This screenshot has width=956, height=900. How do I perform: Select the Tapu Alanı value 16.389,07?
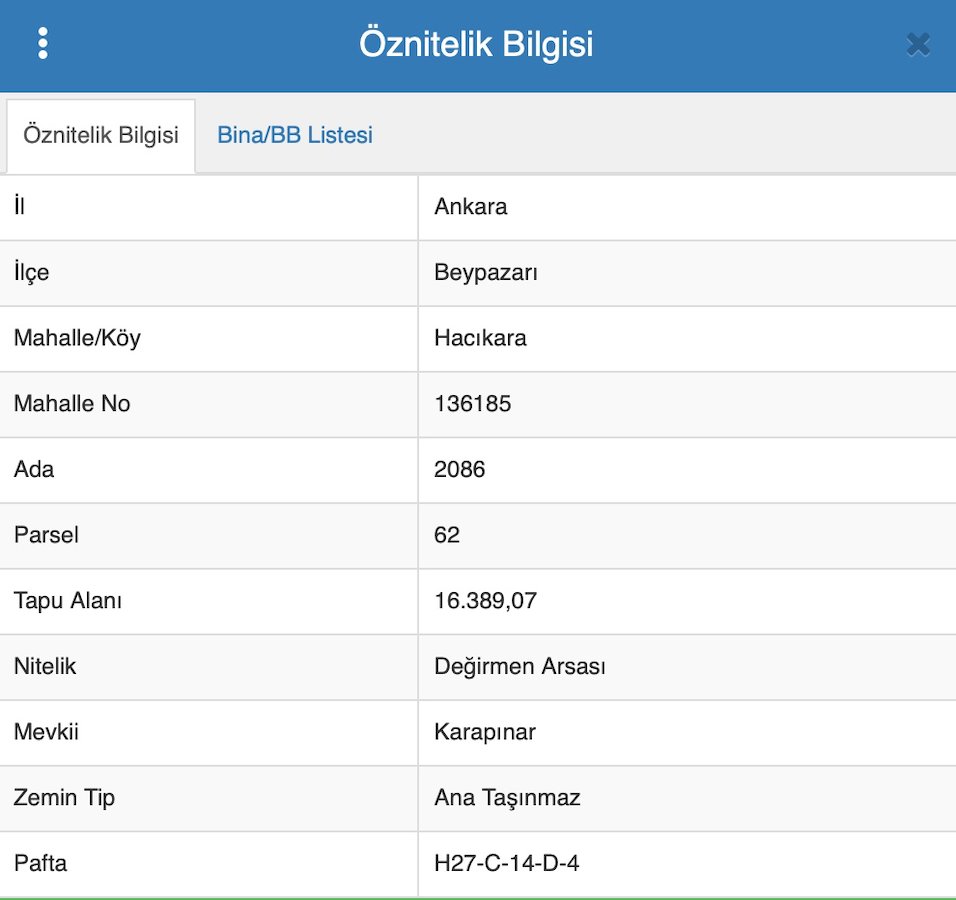(x=486, y=601)
